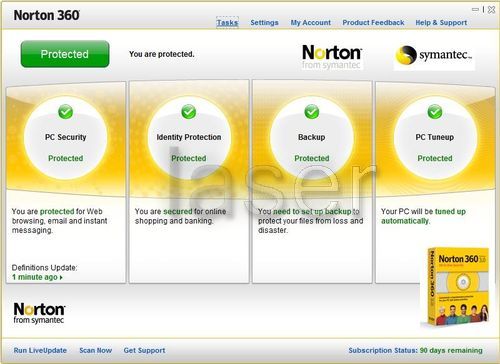Click the Norton logo at bottom left

(39, 313)
